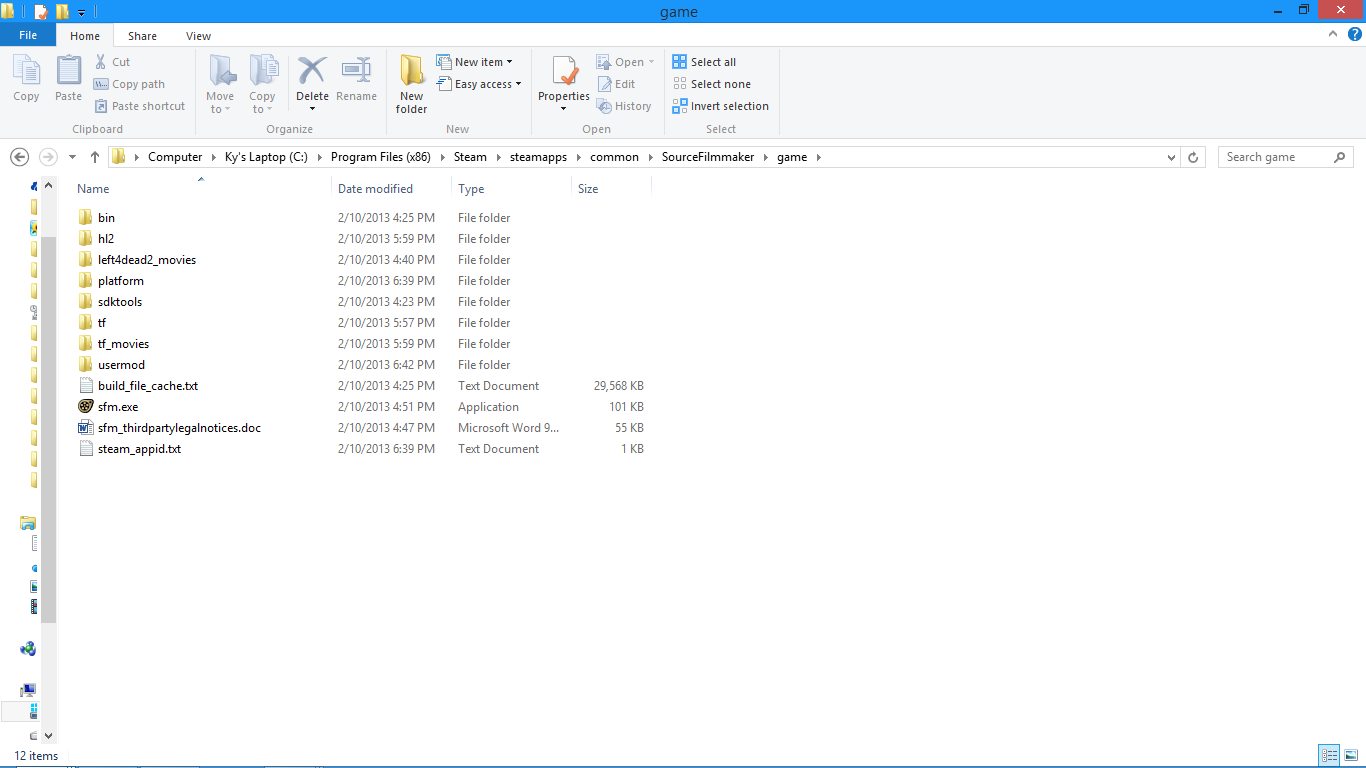
Task: Click the Properties checkmark icon
Action: click(564, 71)
